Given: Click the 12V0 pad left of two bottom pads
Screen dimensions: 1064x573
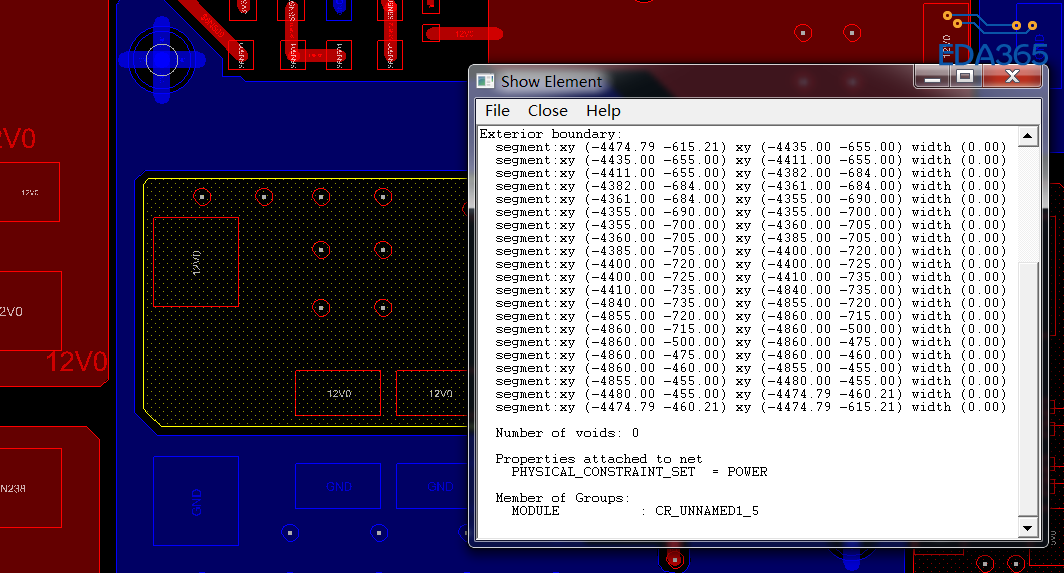Looking at the screenshot, I should click(x=338, y=393).
